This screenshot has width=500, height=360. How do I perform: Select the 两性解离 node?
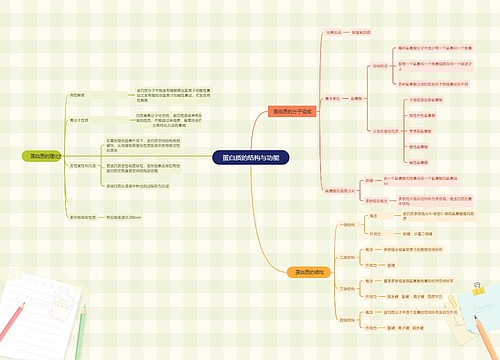click(x=77, y=95)
